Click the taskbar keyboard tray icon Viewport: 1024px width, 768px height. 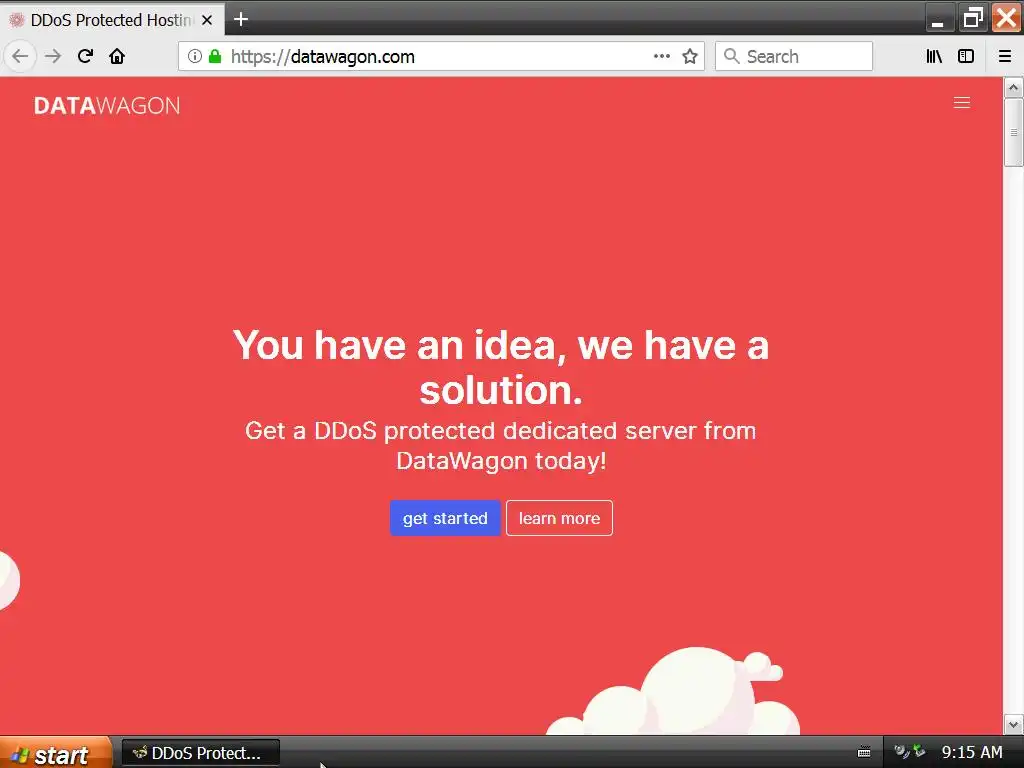coord(863,753)
